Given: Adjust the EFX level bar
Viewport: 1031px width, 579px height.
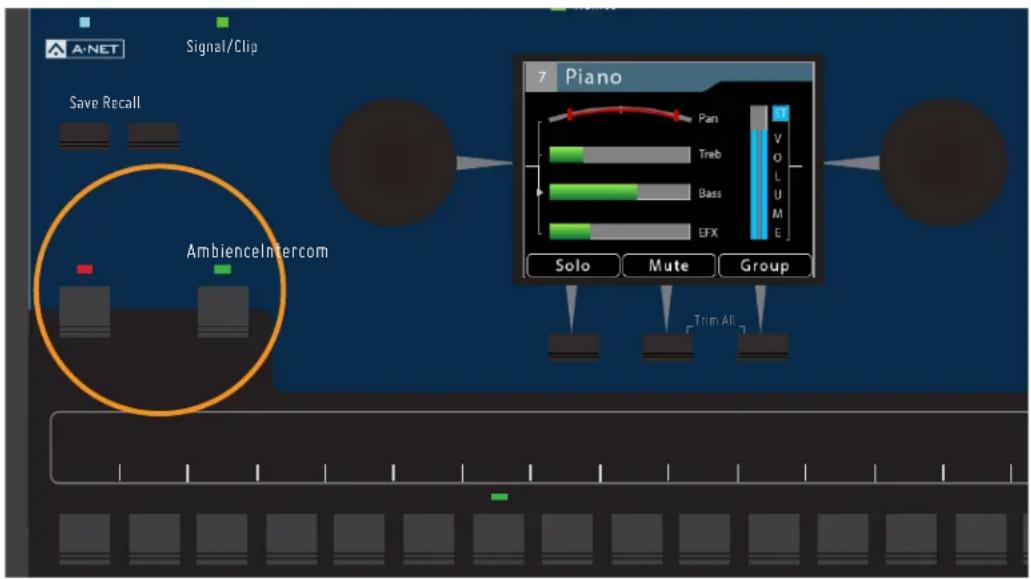Looking at the screenshot, I should [619, 231].
